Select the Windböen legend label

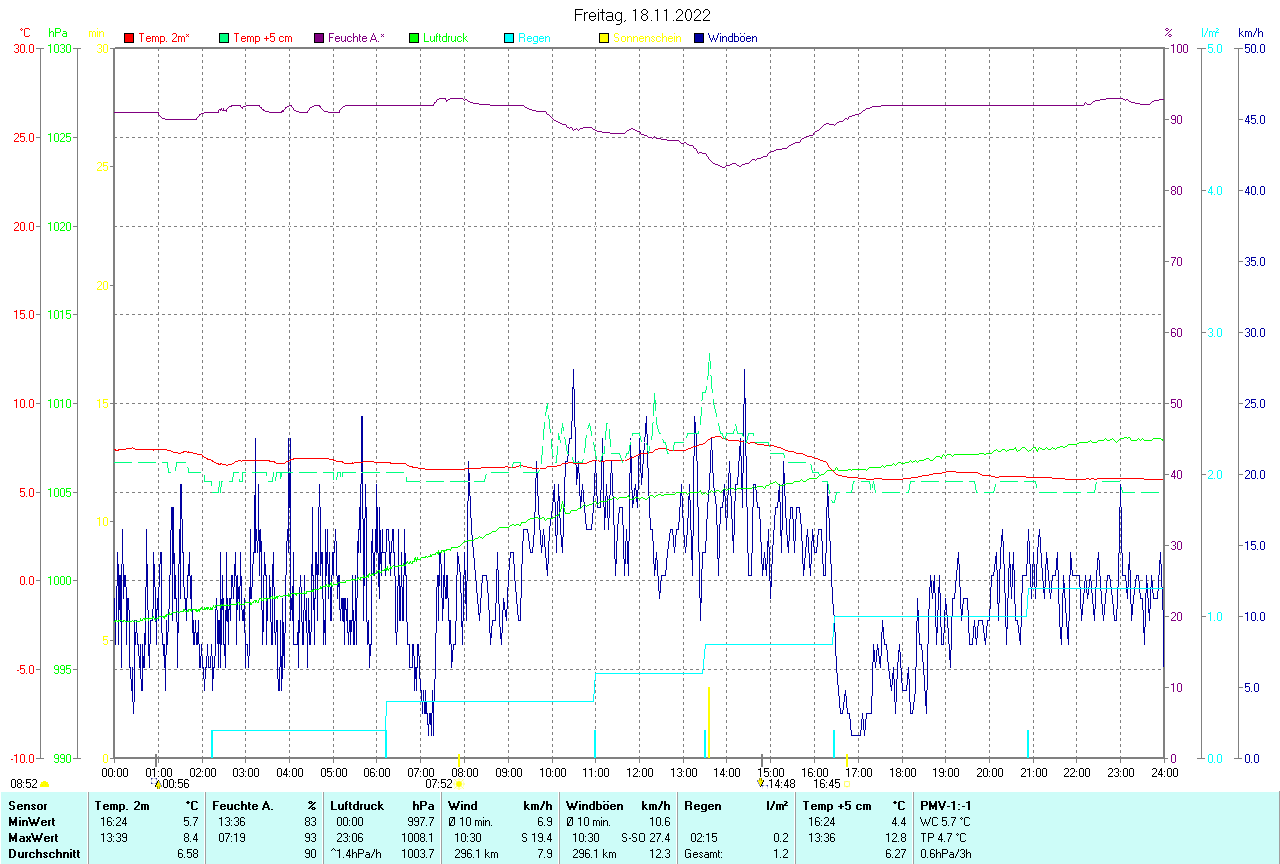point(732,38)
